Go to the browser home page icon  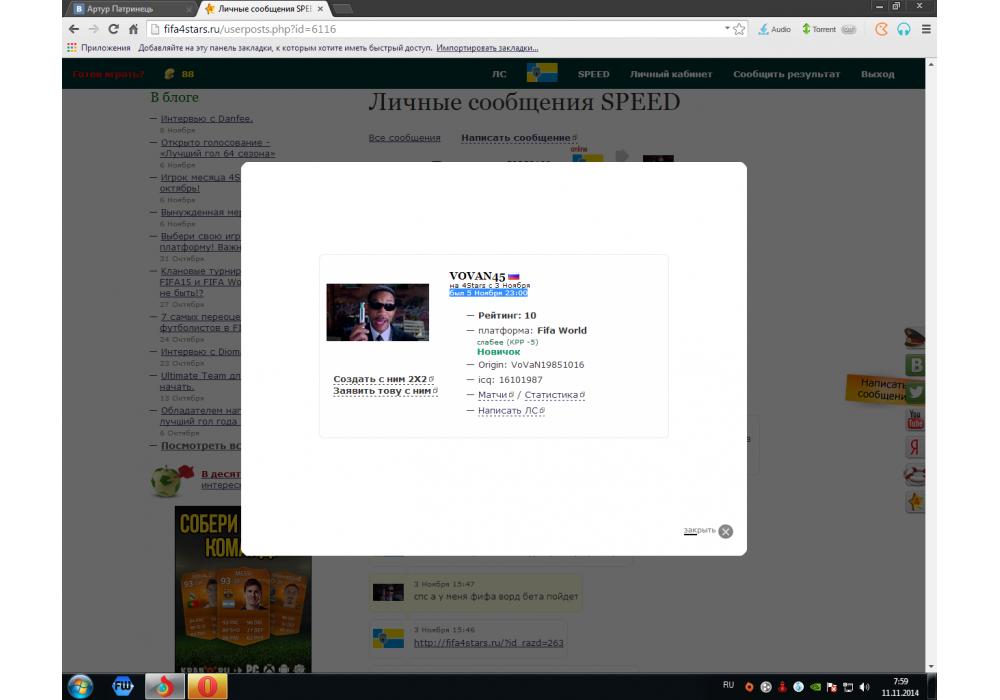pyautogui.click(x=133, y=29)
